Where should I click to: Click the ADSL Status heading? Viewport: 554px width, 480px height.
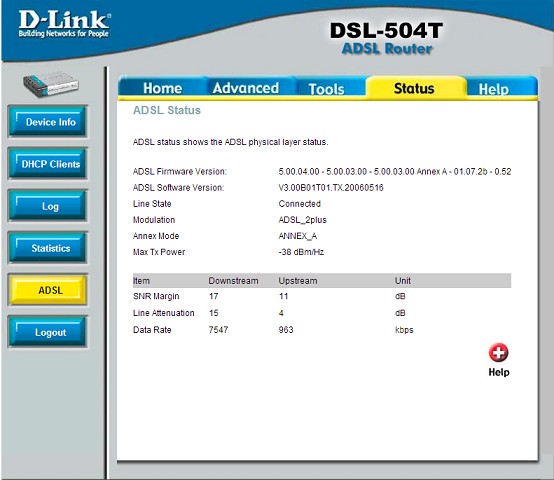pyautogui.click(x=167, y=110)
